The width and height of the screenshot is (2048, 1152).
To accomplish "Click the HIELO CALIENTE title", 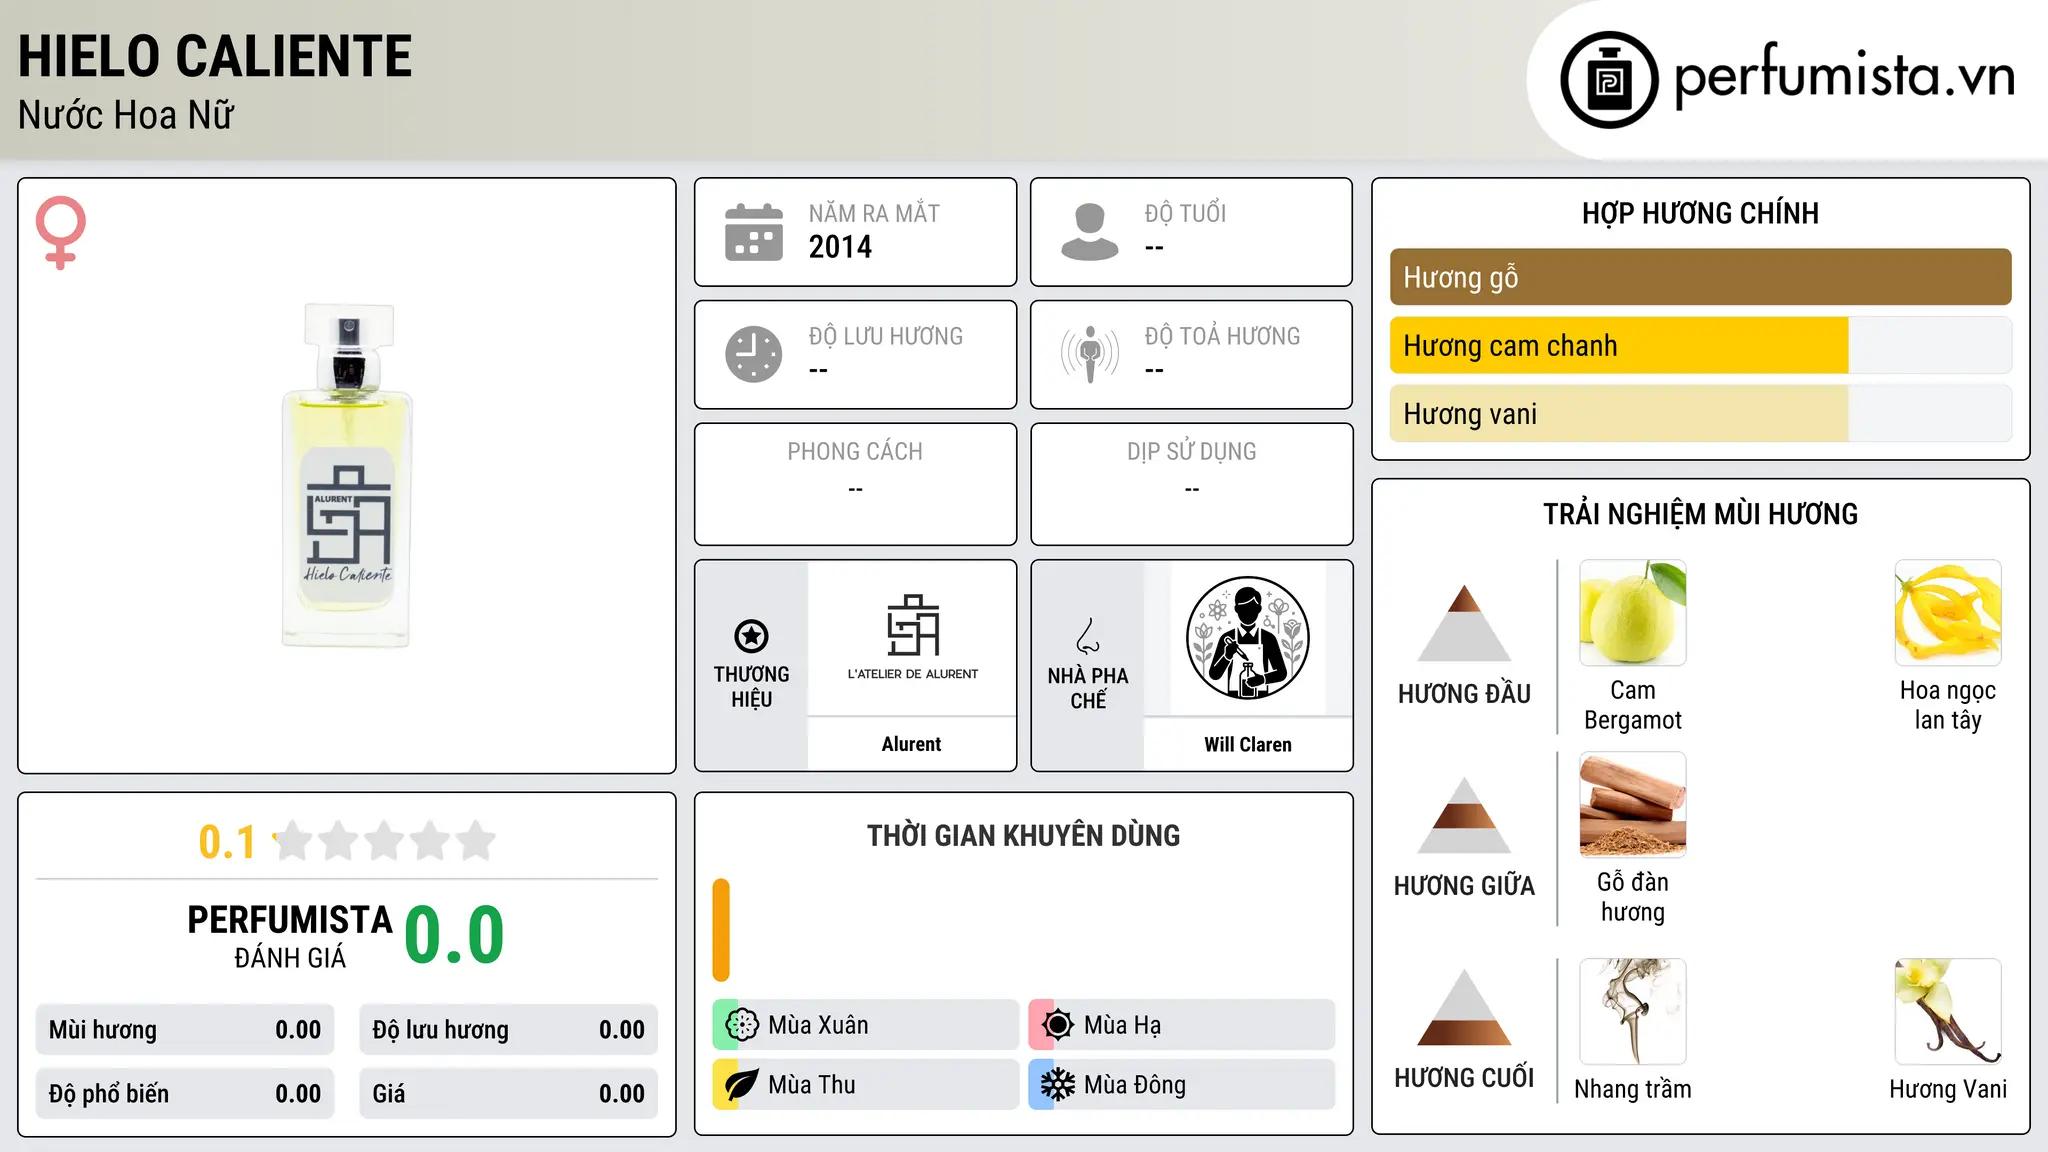I will tap(215, 56).
